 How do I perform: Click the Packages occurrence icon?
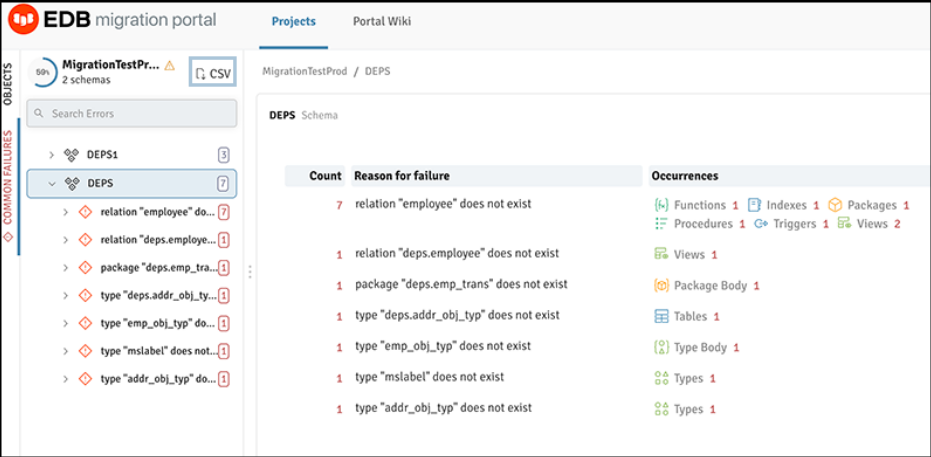835,205
